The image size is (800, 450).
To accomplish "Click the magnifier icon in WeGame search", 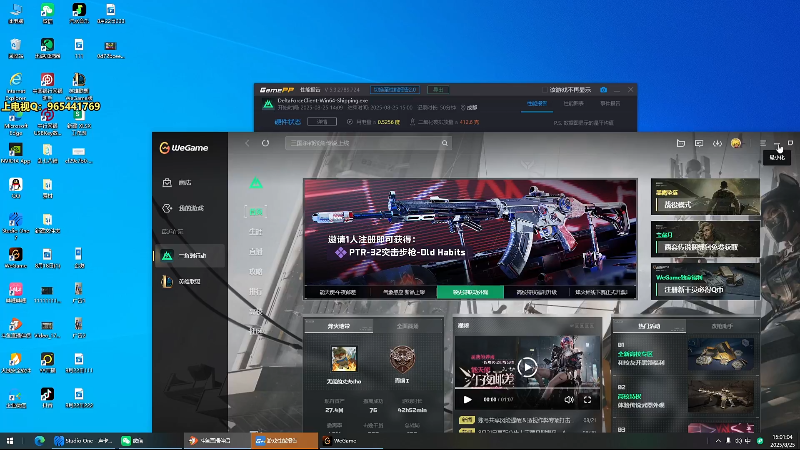I will point(445,143).
